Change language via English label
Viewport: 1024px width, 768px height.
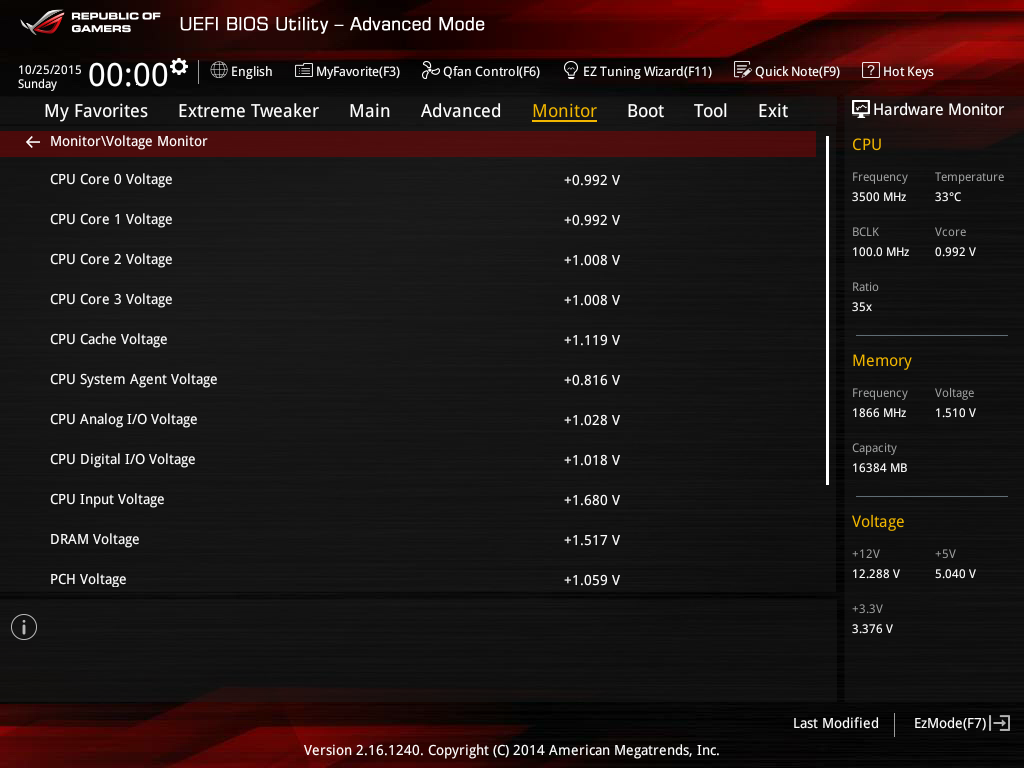[x=251, y=71]
